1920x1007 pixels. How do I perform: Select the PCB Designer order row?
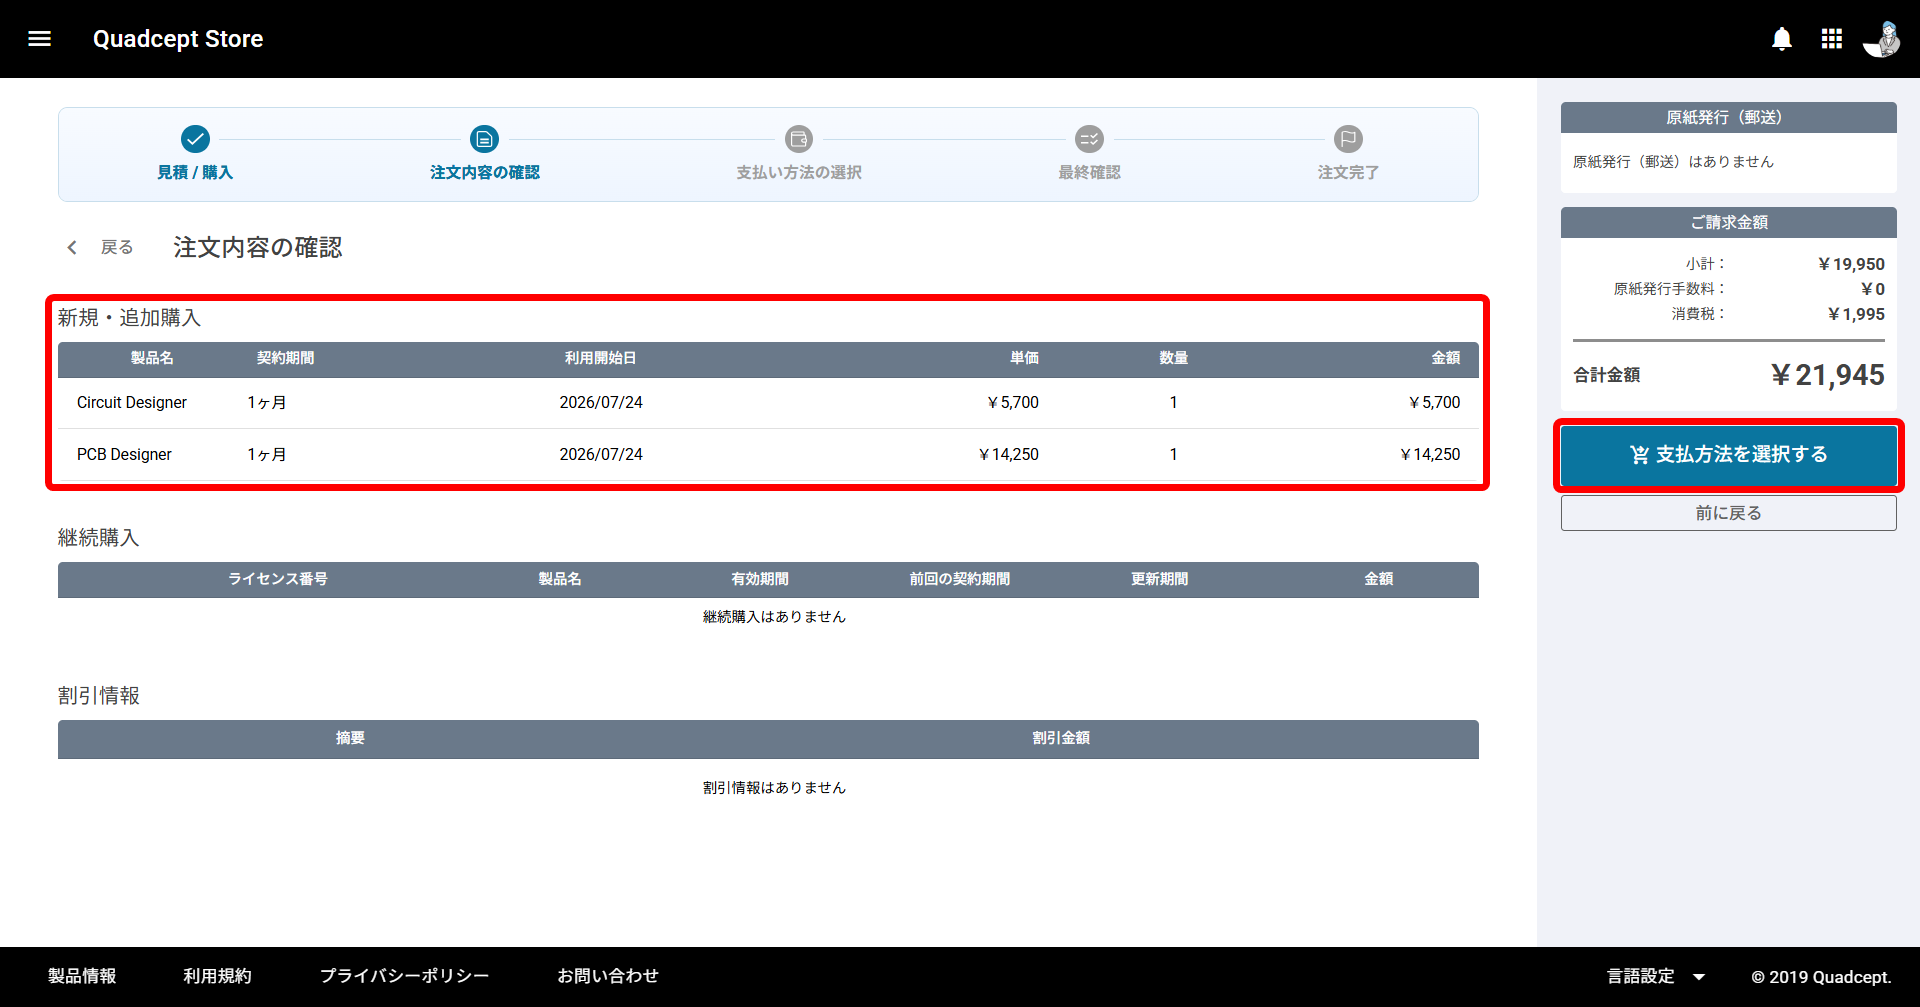pos(768,455)
